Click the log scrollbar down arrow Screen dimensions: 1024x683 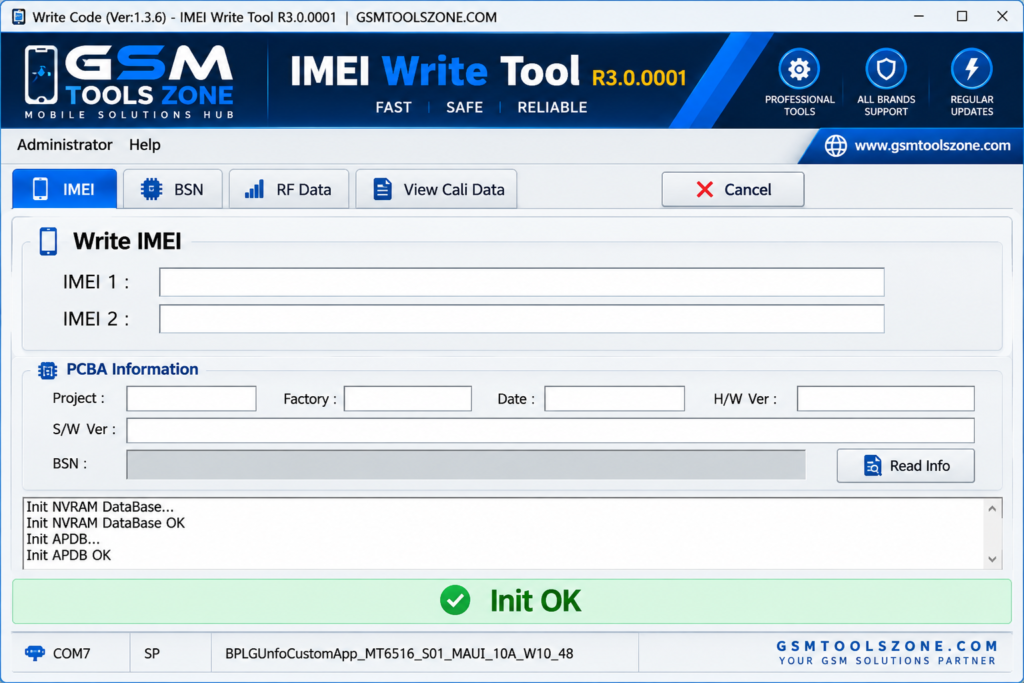pyautogui.click(x=992, y=559)
